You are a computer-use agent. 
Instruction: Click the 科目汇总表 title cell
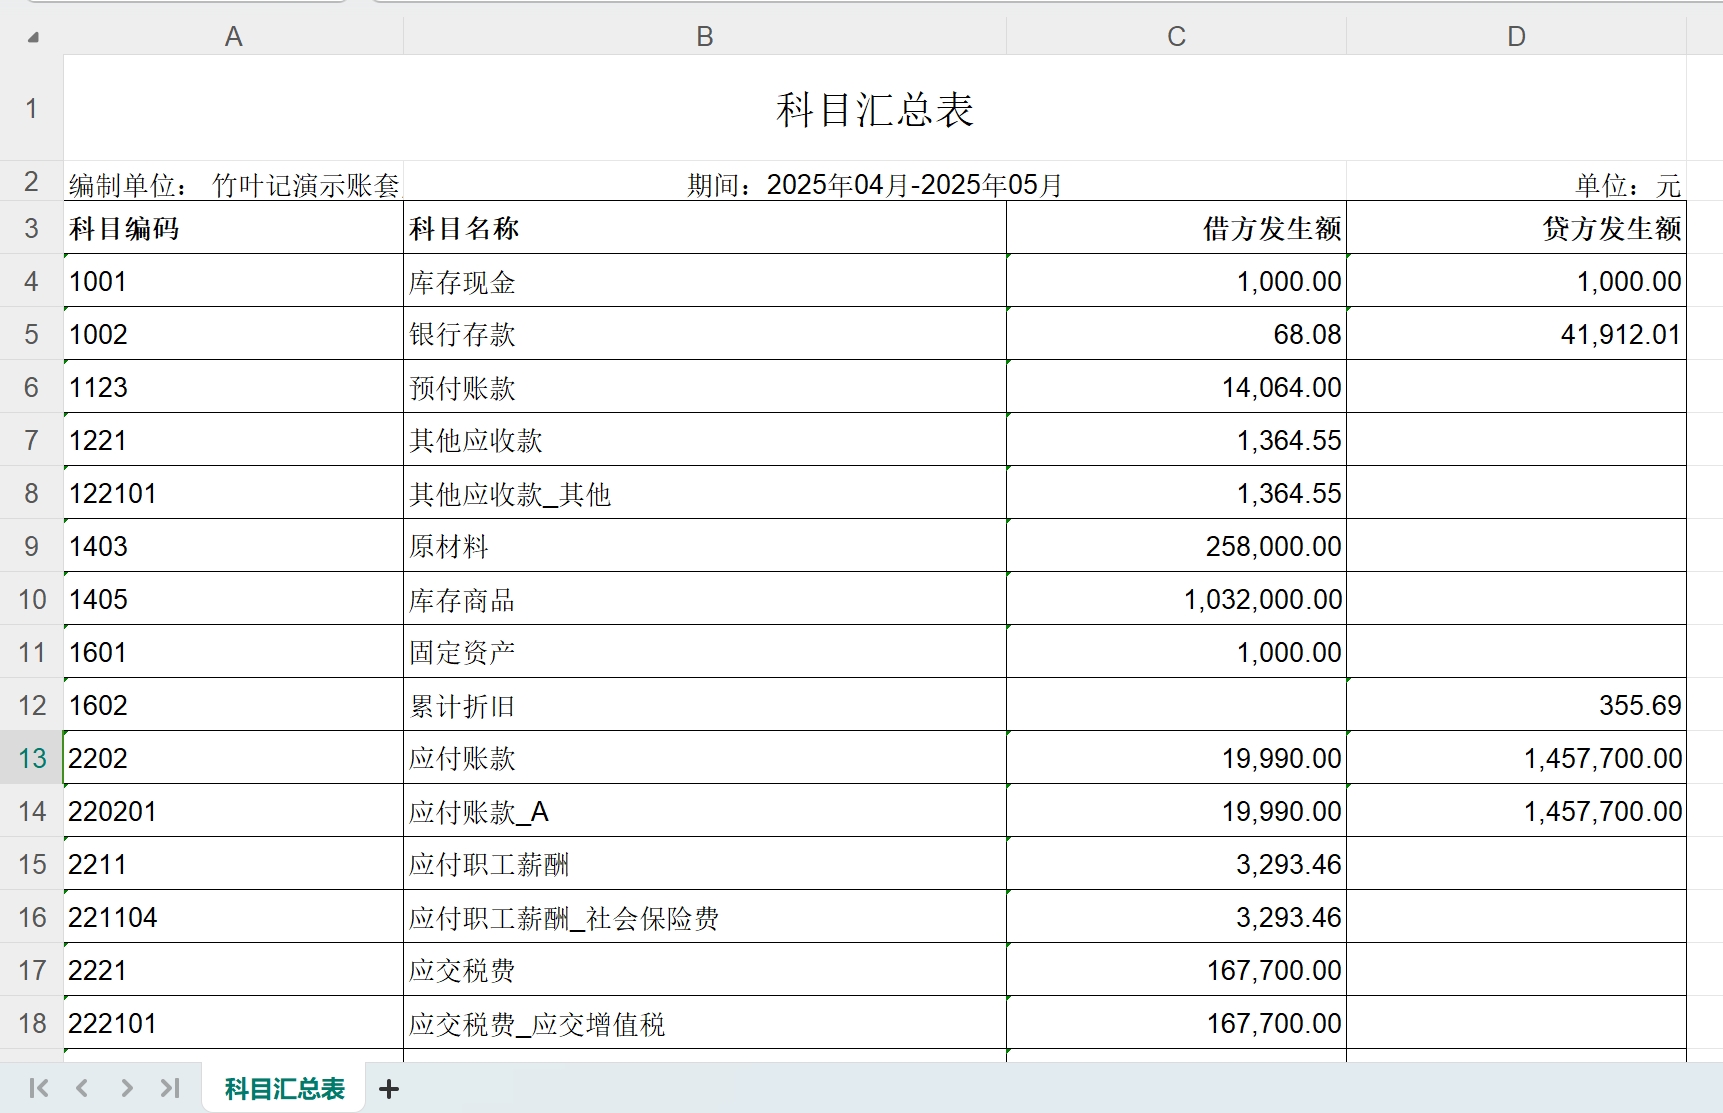pos(874,109)
